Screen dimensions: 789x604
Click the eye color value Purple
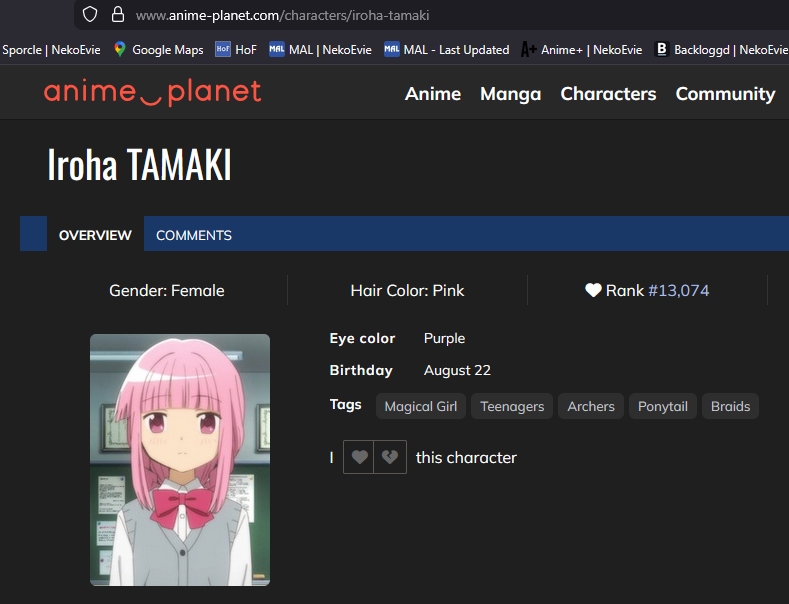444,338
